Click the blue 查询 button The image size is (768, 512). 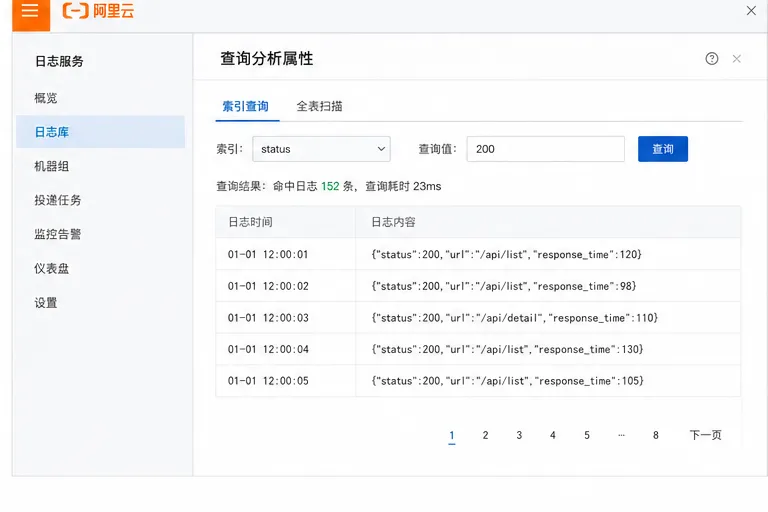click(663, 149)
